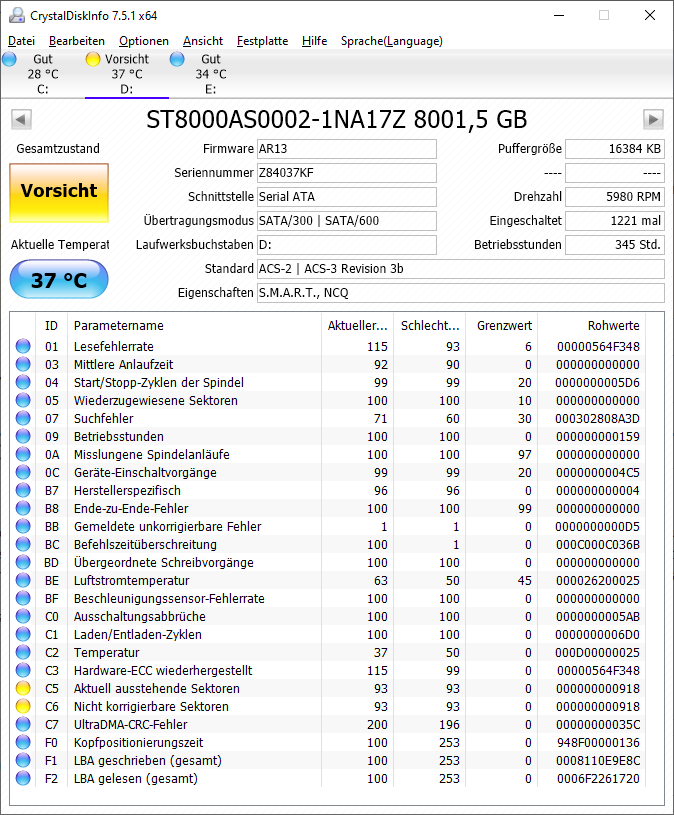Click yellow warning icon for Aktuell ausstehende Sektoren
Viewport: 674px width, 815px height.
coord(23,689)
